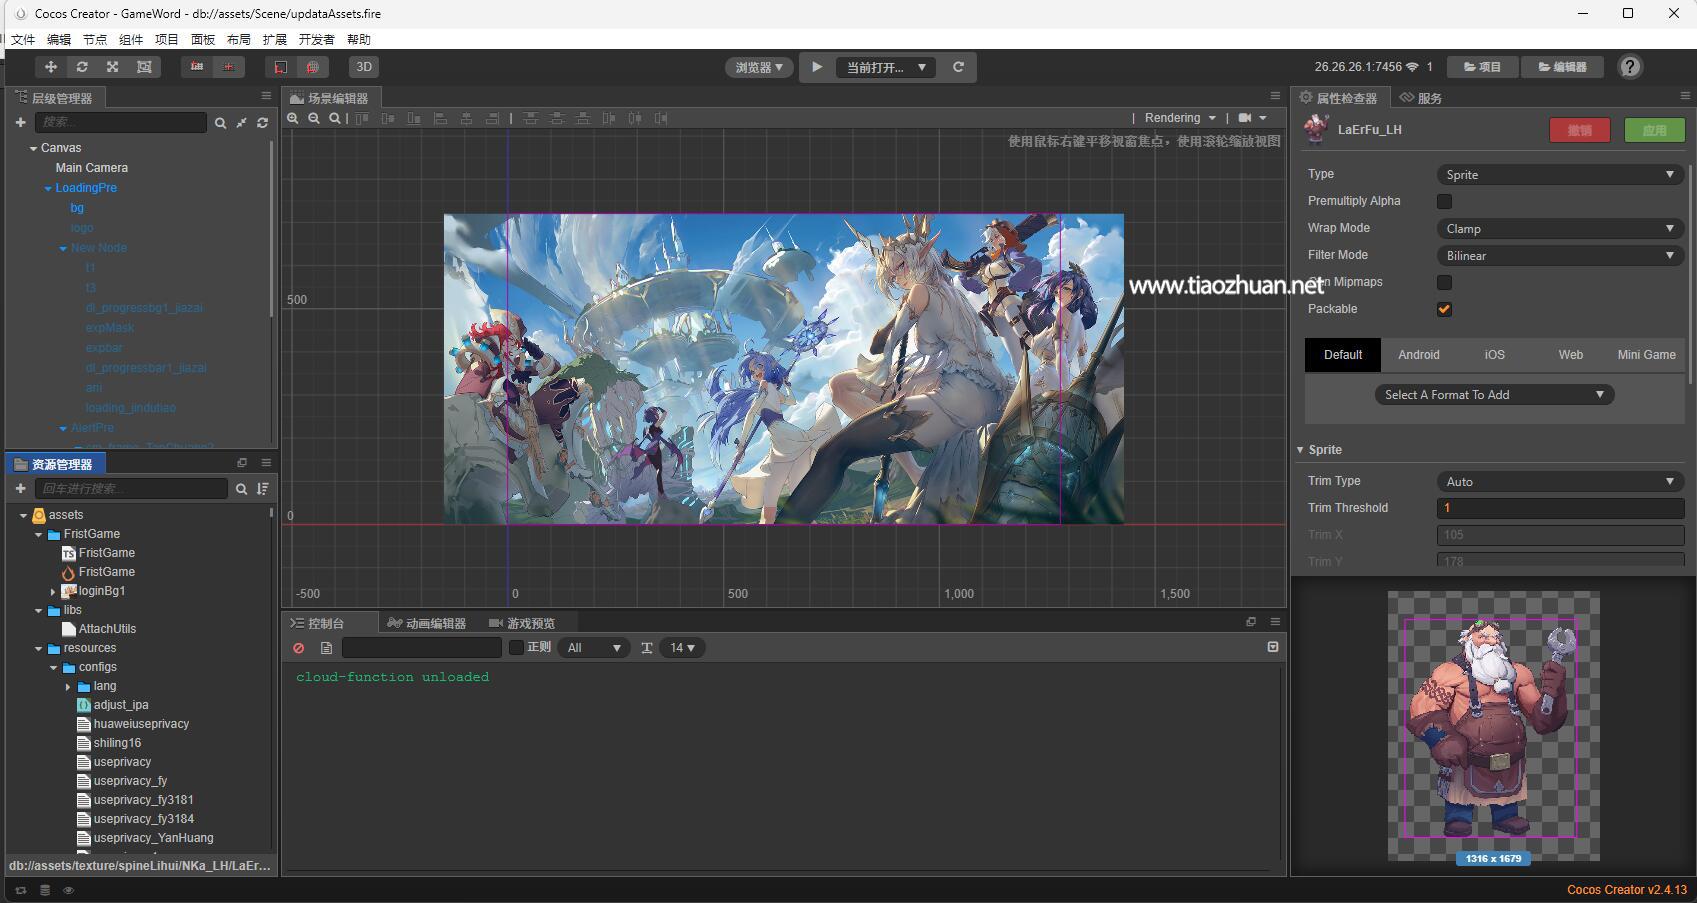Select the Mini Game platform tab
The width and height of the screenshot is (1697, 903).
click(x=1646, y=355)
